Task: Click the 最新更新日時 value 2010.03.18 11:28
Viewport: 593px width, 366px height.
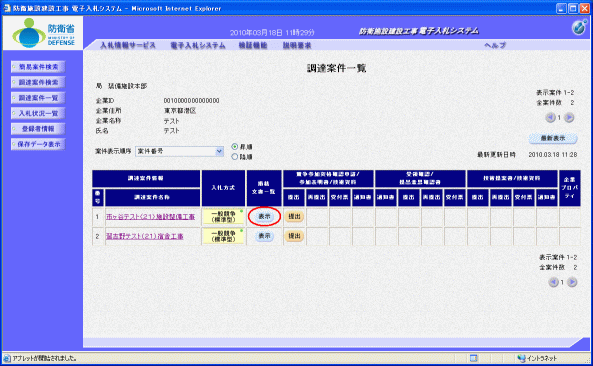Action: 553,155
